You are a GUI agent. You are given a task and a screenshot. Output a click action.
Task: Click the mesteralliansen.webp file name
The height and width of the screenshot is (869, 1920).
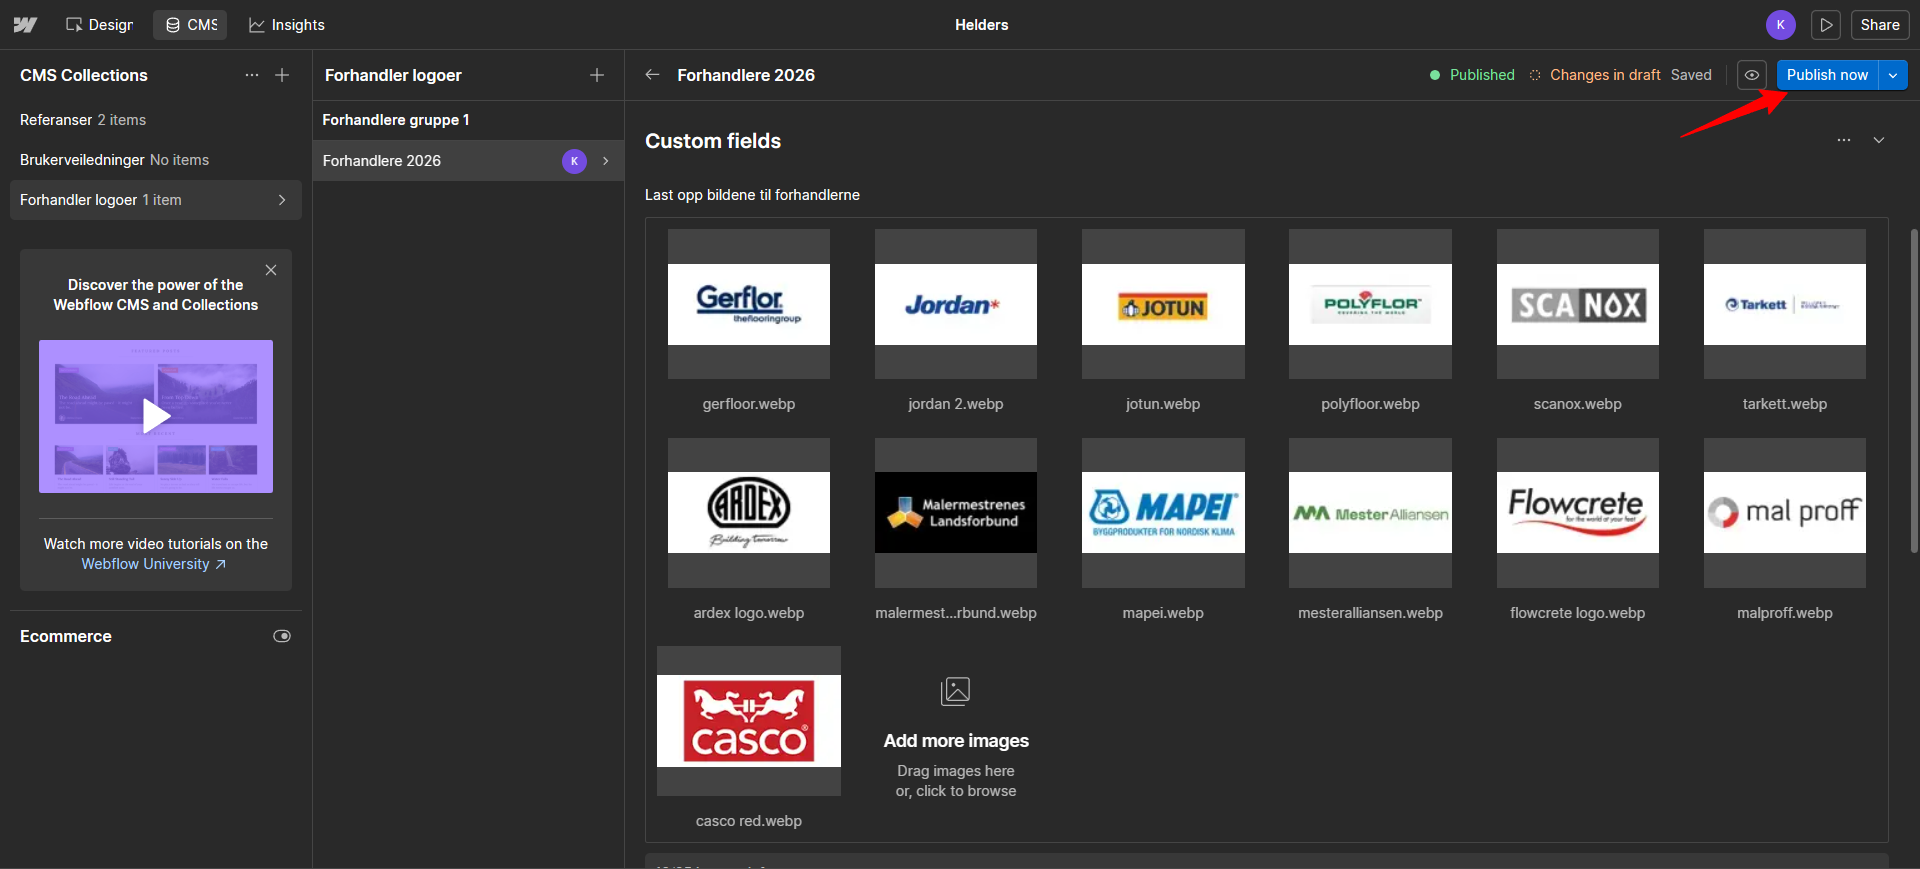pyautogui.click(x=1370, y=613)
